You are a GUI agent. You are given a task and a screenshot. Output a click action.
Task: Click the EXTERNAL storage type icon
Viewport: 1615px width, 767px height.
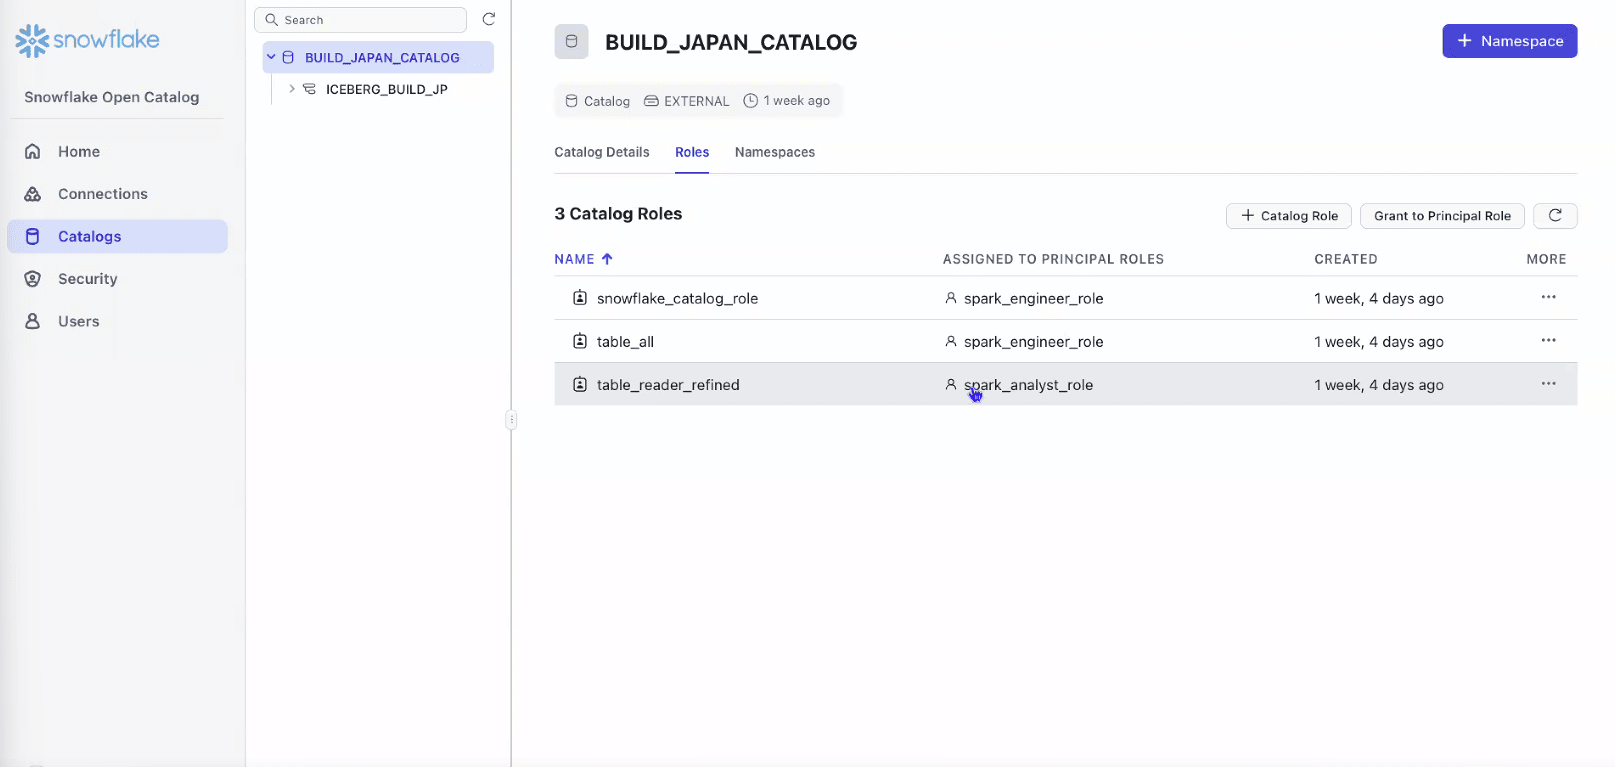click(x=651, y=101)
